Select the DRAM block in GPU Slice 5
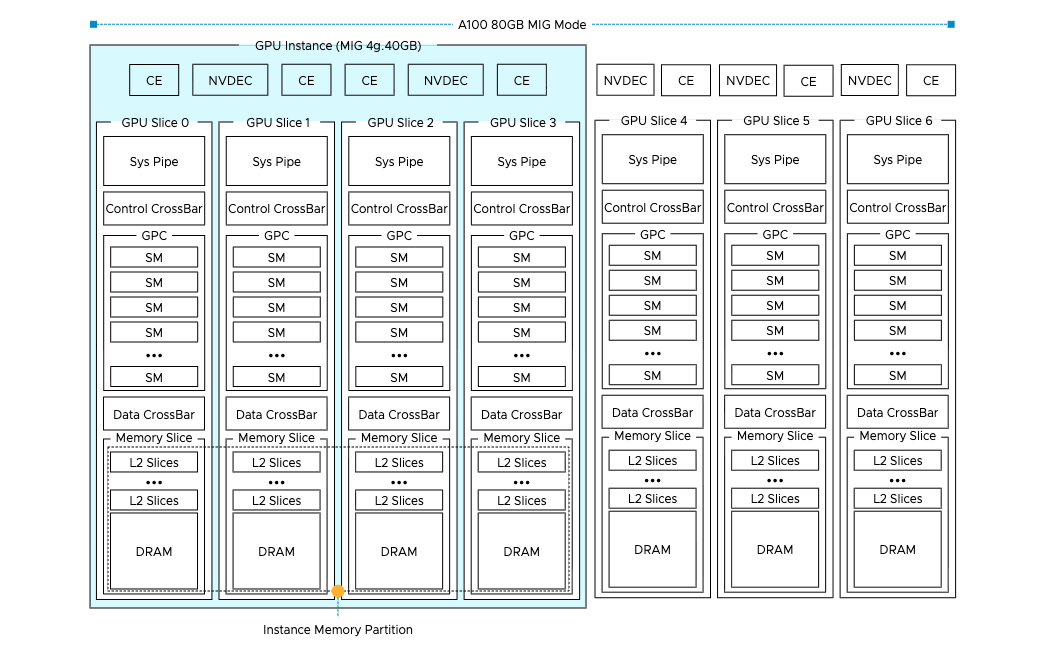Viewport: 1049px width, 658px height. pyautogui.click(x=775, y=549)
